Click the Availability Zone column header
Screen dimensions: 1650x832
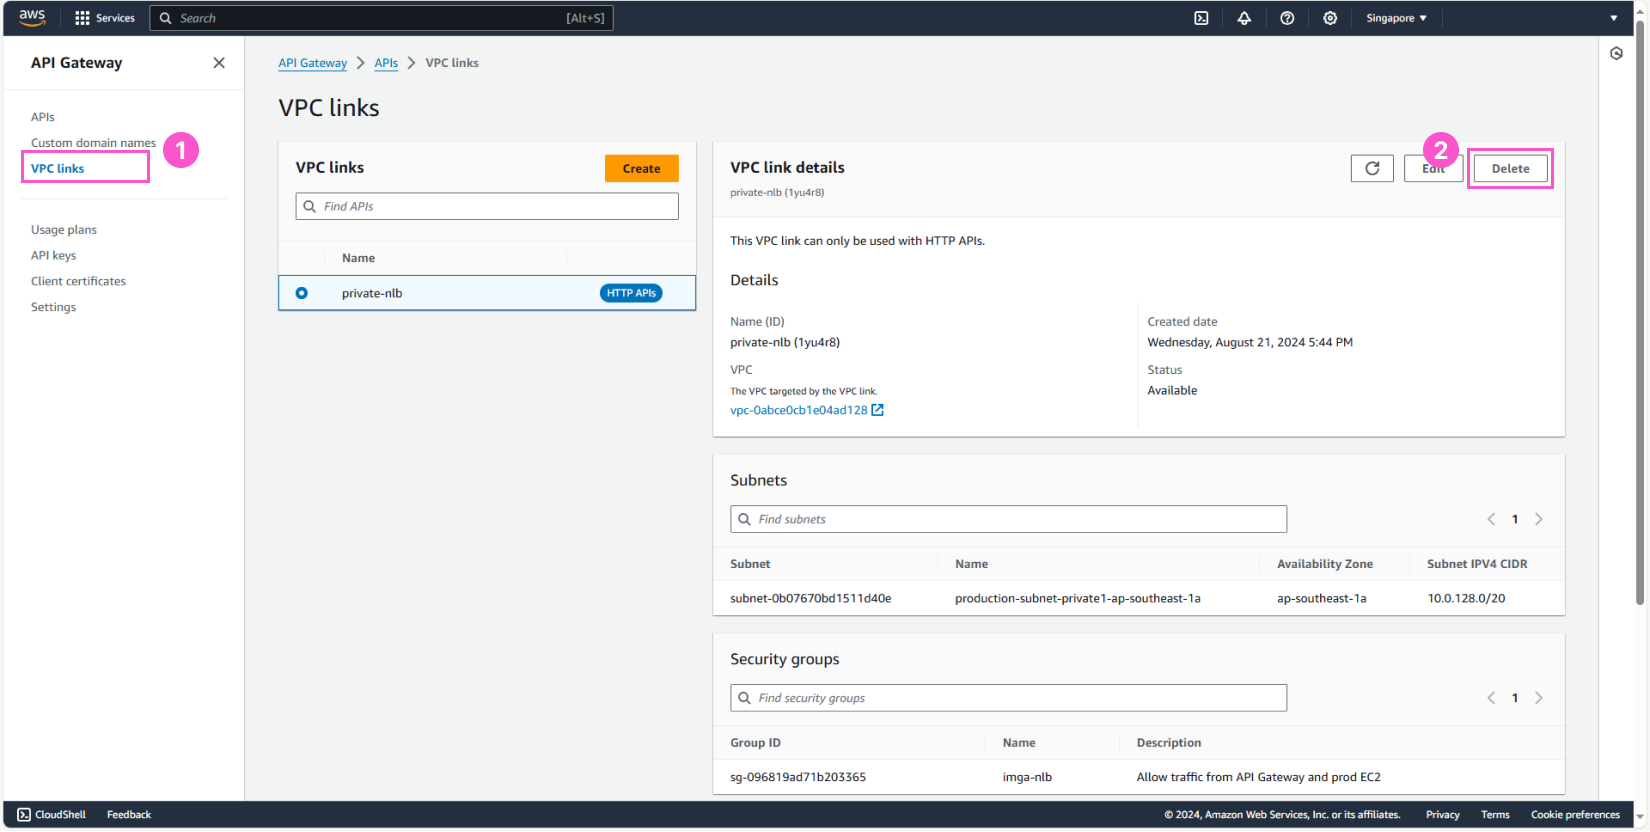(1324, 564)
